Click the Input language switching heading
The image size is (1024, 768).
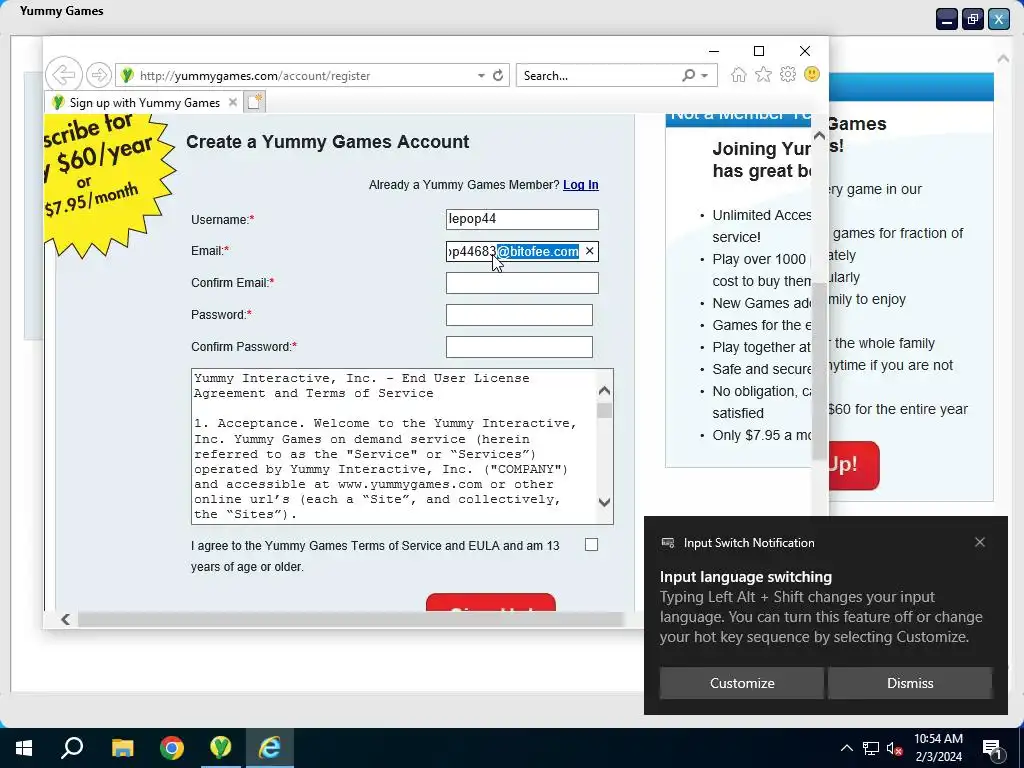click(x=745, y=577)
